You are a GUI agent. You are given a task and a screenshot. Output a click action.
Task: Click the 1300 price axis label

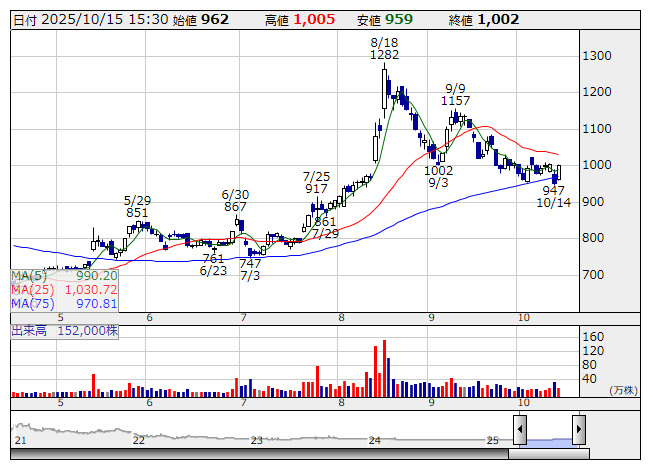pos(597,56)
